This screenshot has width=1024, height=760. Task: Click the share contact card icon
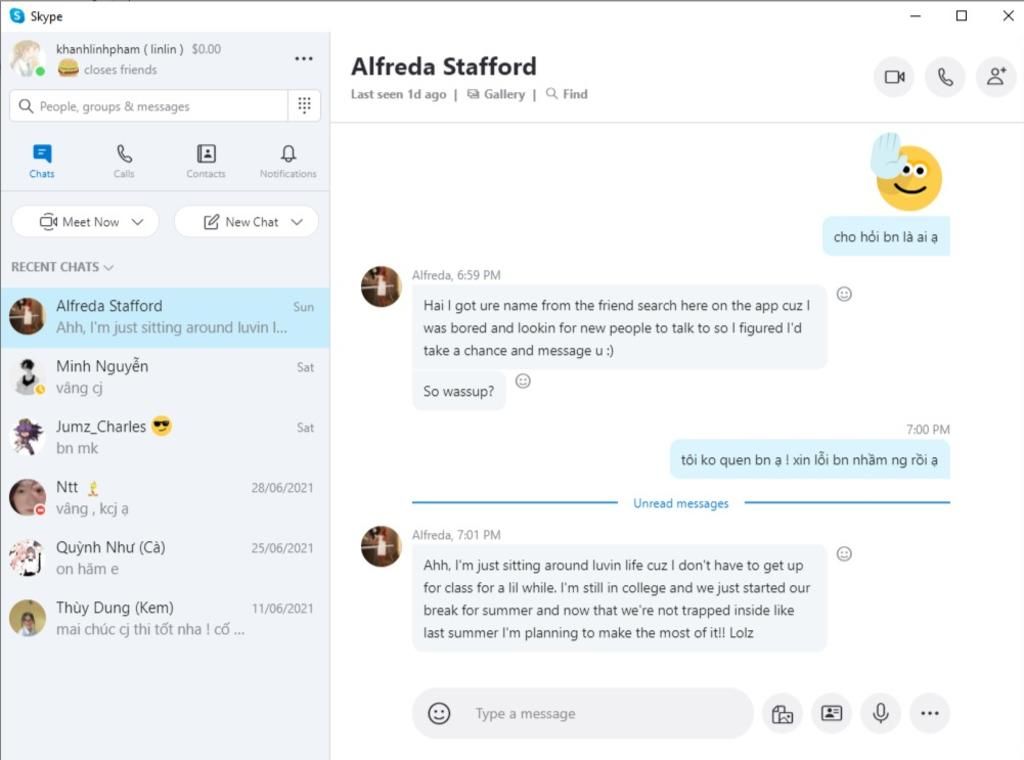(831, 713)
